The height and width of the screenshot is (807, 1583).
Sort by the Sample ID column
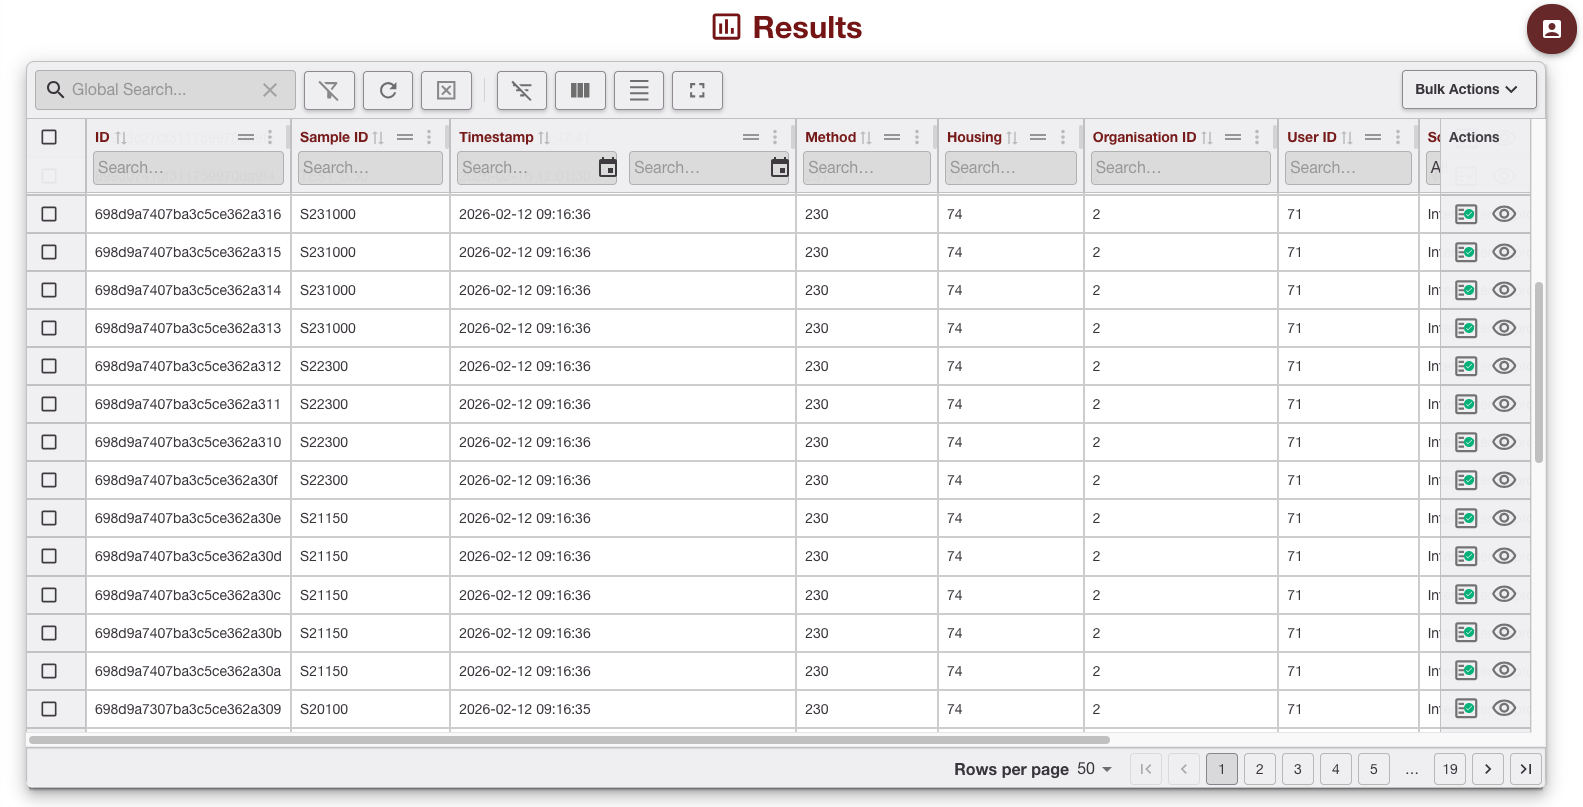tap(378, 138)
